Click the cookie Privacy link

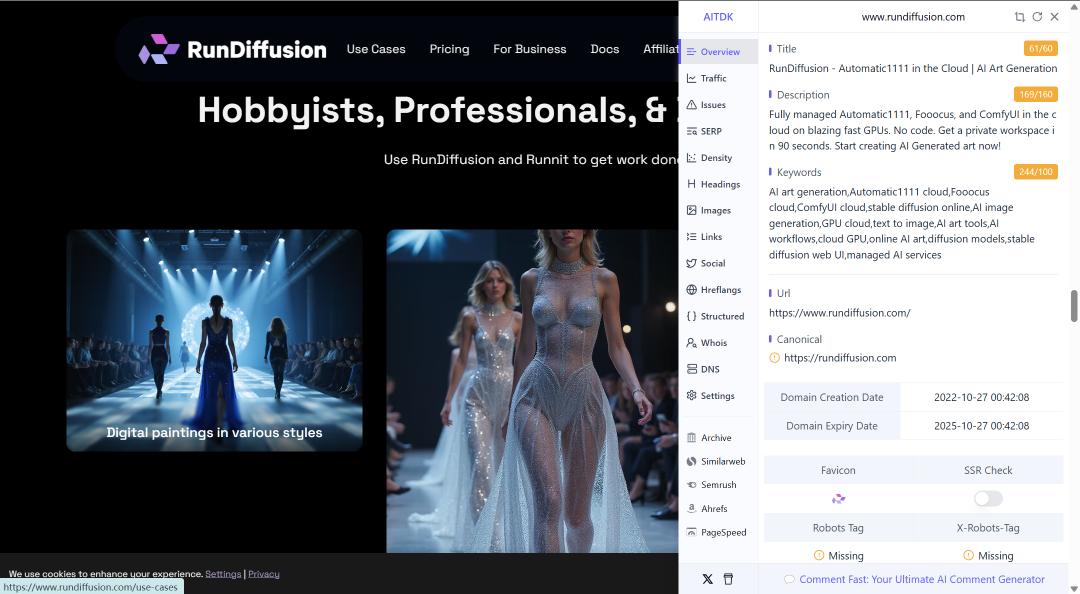tap(264, 573)
